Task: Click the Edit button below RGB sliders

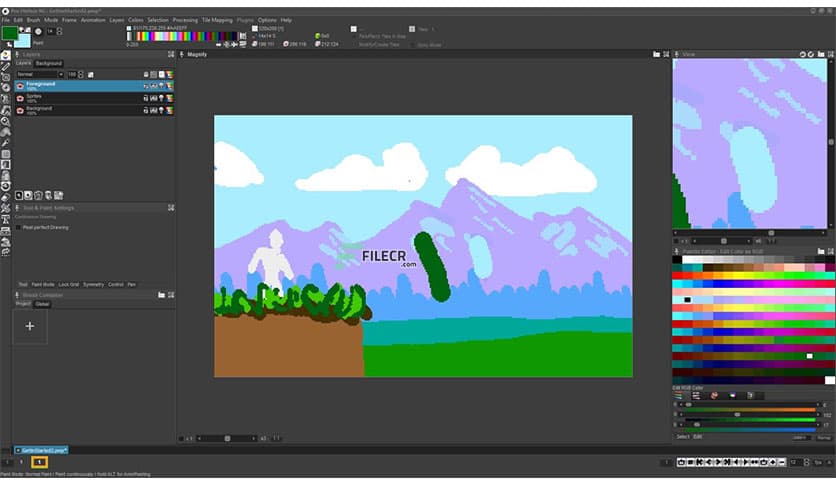Action: coord(698,436)
